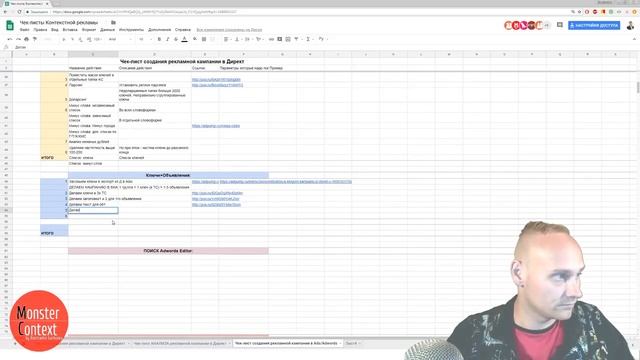Create a filter from the toolbar
The width and height of the screenshot is (640, 360).
(297, 39)
